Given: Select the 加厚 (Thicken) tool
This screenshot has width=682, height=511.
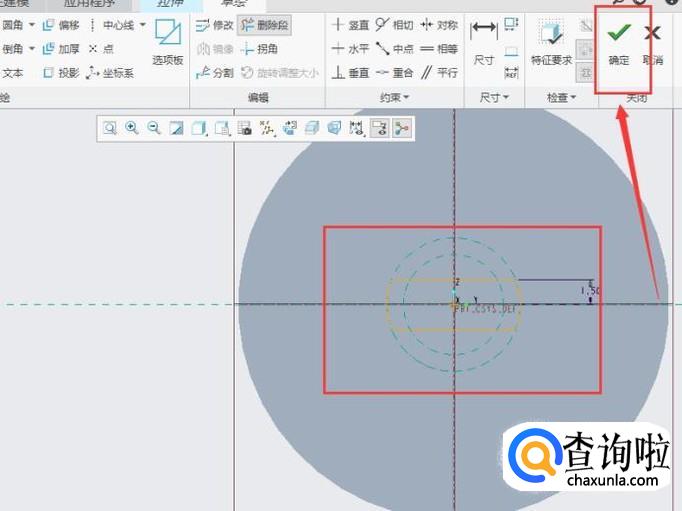Looking at the screenshot, I should pos(61,49).
